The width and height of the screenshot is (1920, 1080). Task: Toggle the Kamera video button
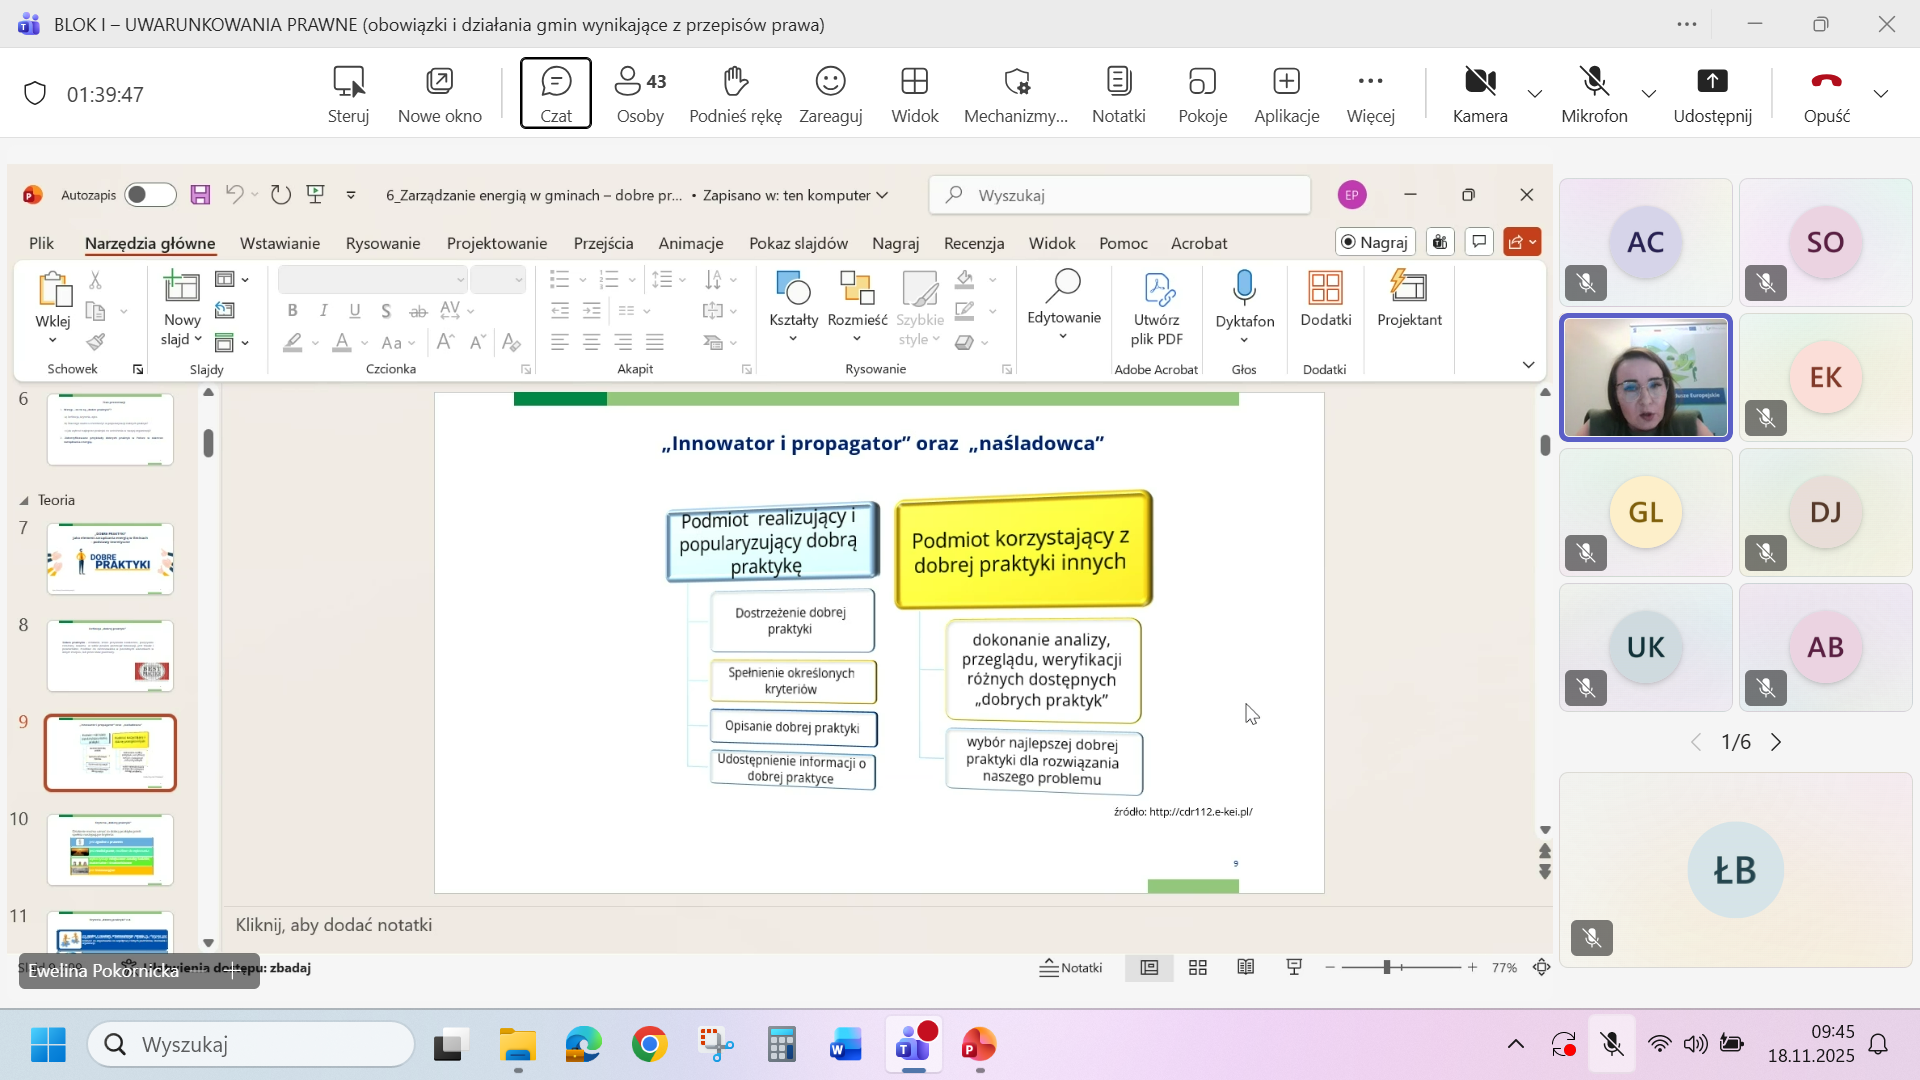(1479, 94)
